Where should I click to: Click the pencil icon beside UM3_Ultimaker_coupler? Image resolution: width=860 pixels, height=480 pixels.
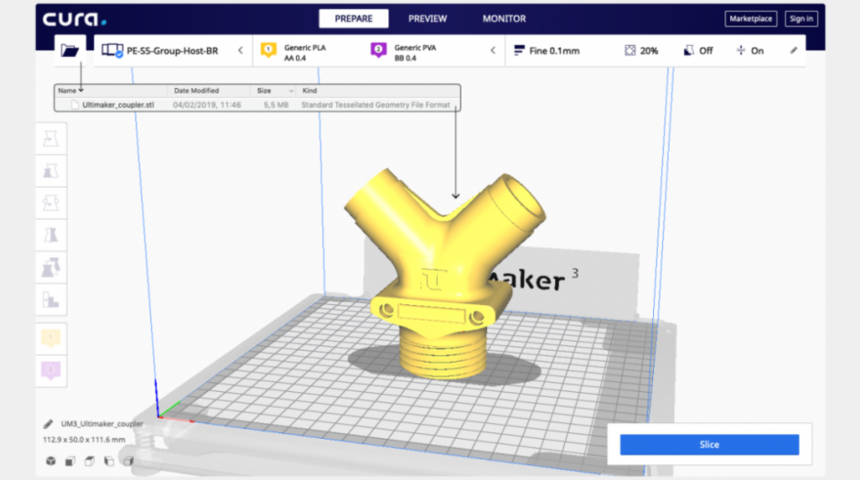(x=48, y=423)
